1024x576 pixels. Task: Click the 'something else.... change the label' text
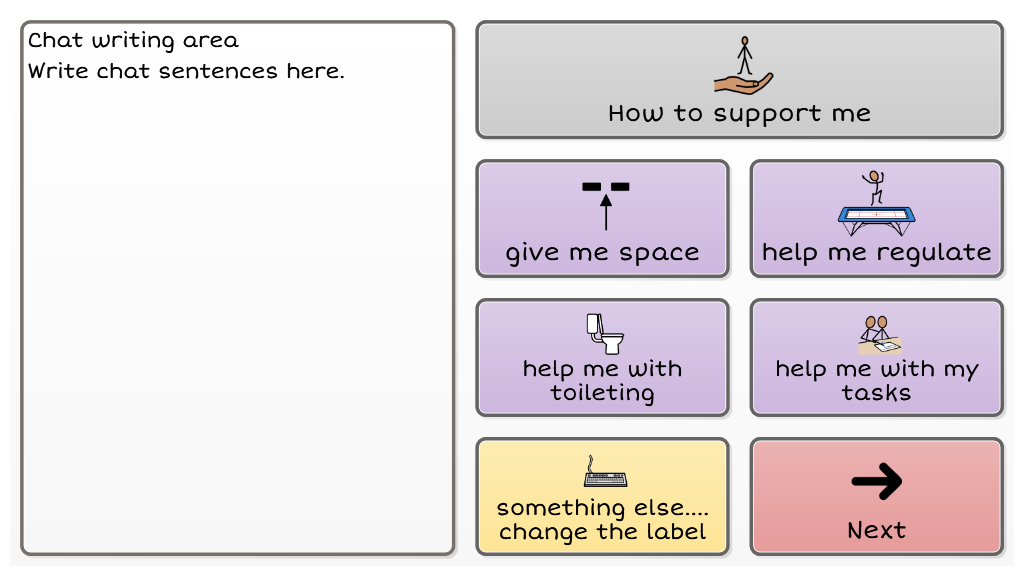[x=602, y=520]
